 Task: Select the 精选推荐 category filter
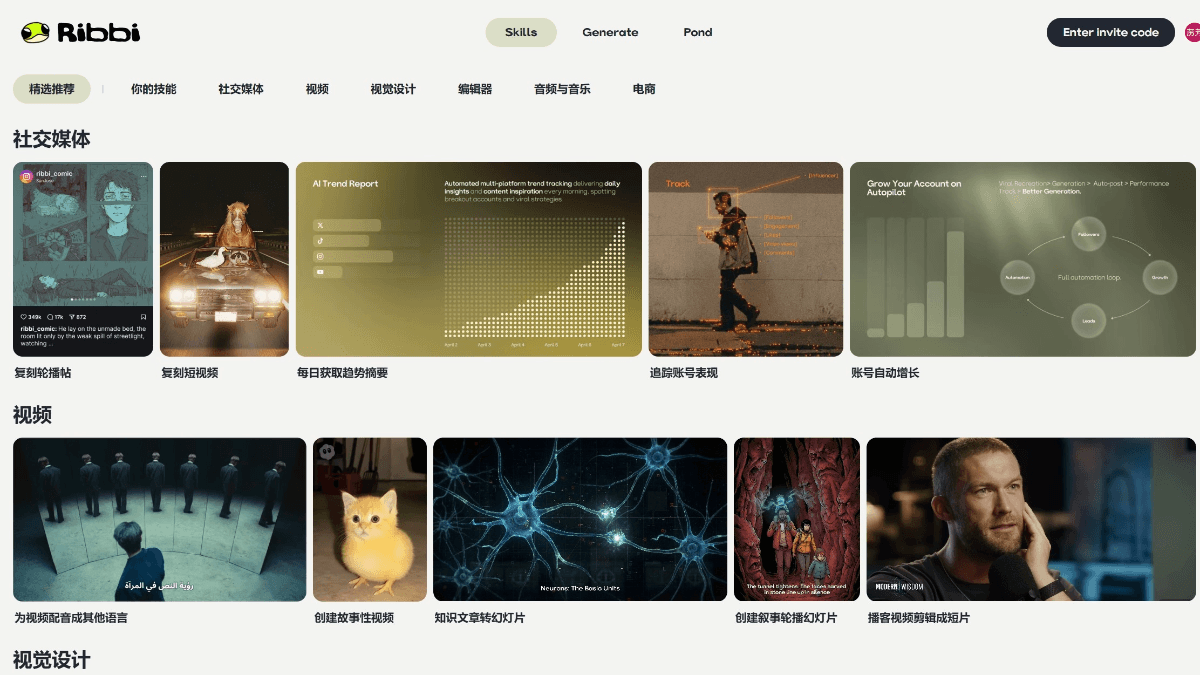(x=51, y=89)
